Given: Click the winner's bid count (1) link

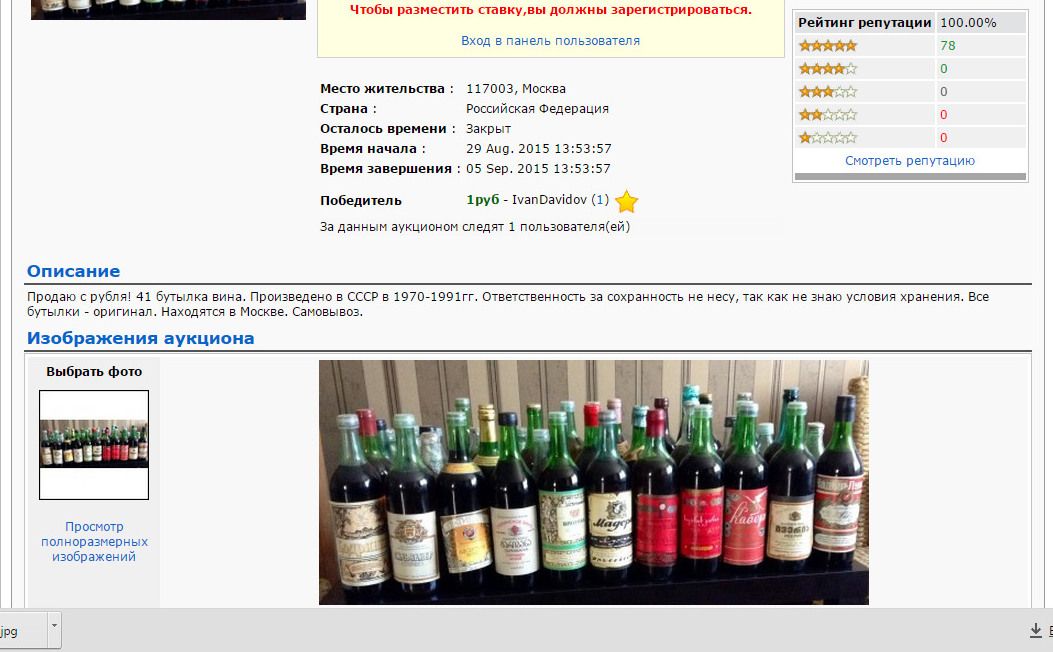Looking at the screenshot, I should pyautogui.click(x=600, y=199).
